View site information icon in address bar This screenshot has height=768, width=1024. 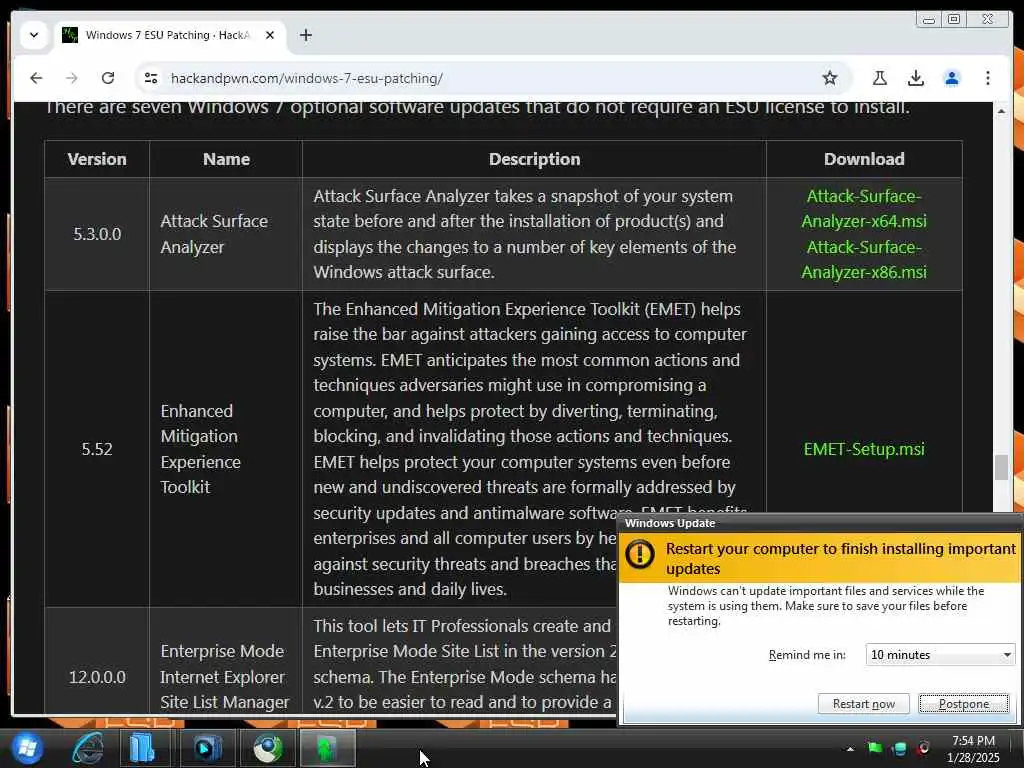(151, 78)
